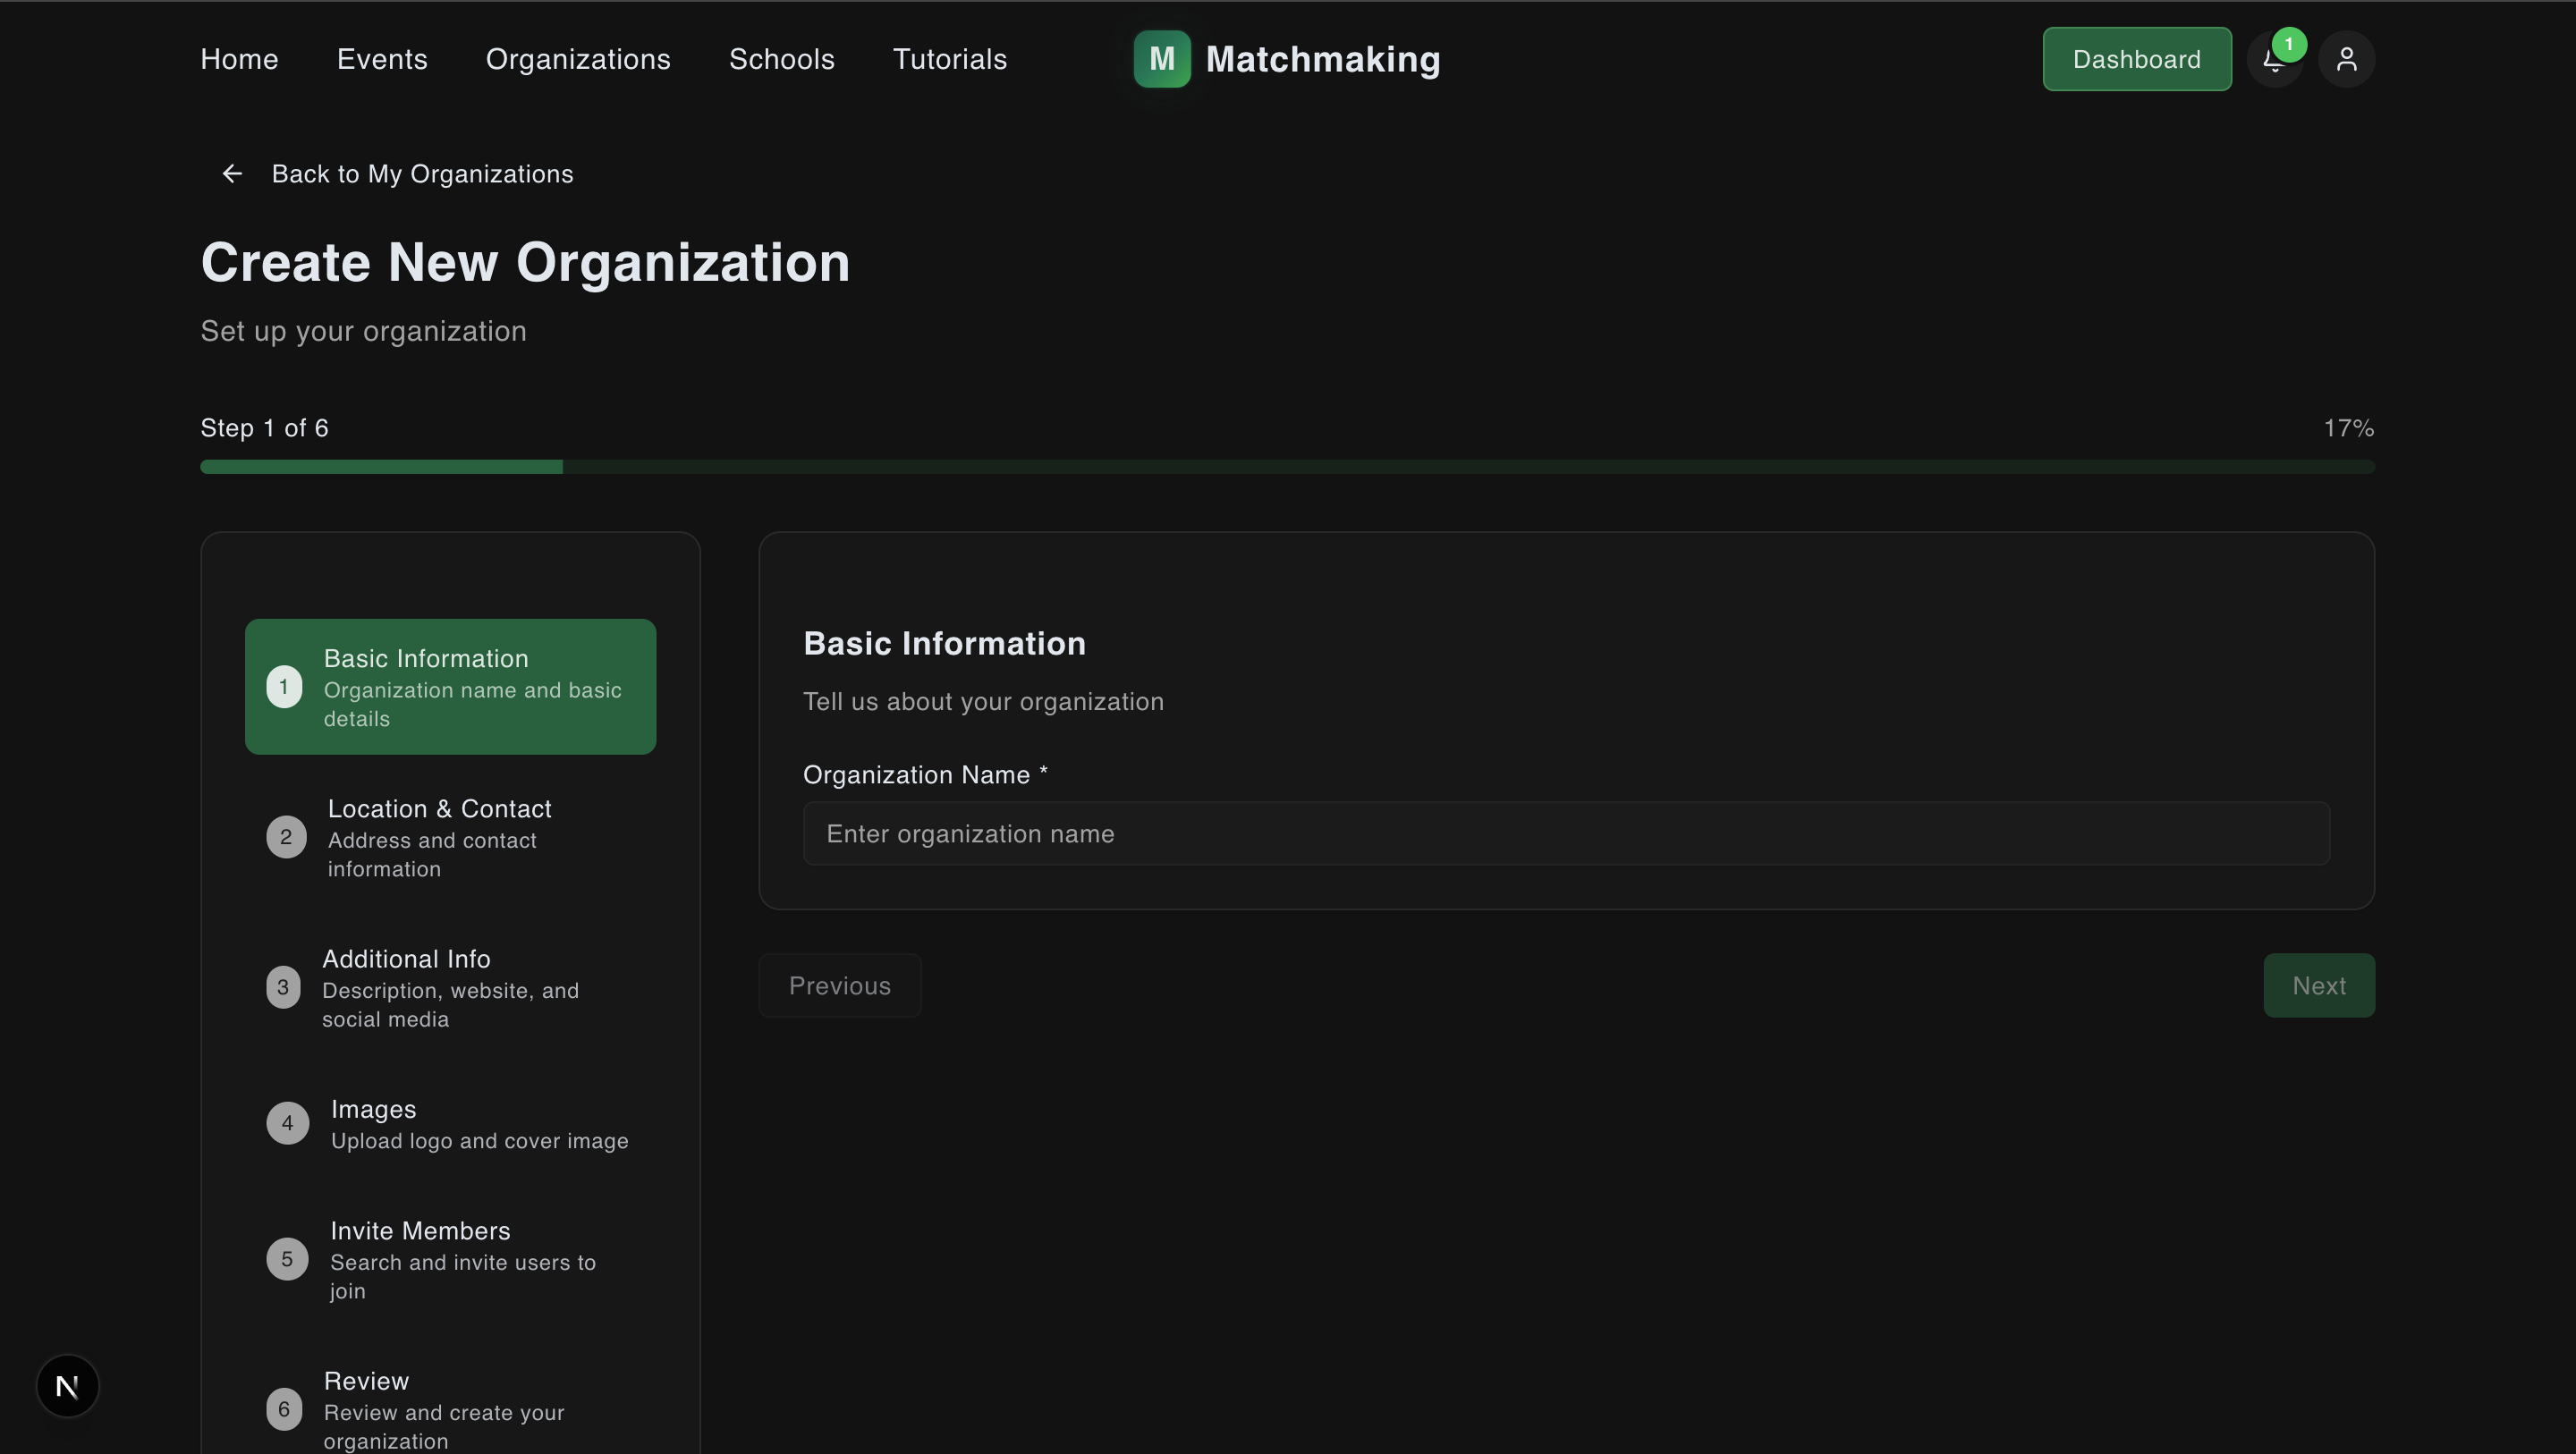Select step 2 circle for Location & Contact
2576x1454 pixels.
coord(286,837)
